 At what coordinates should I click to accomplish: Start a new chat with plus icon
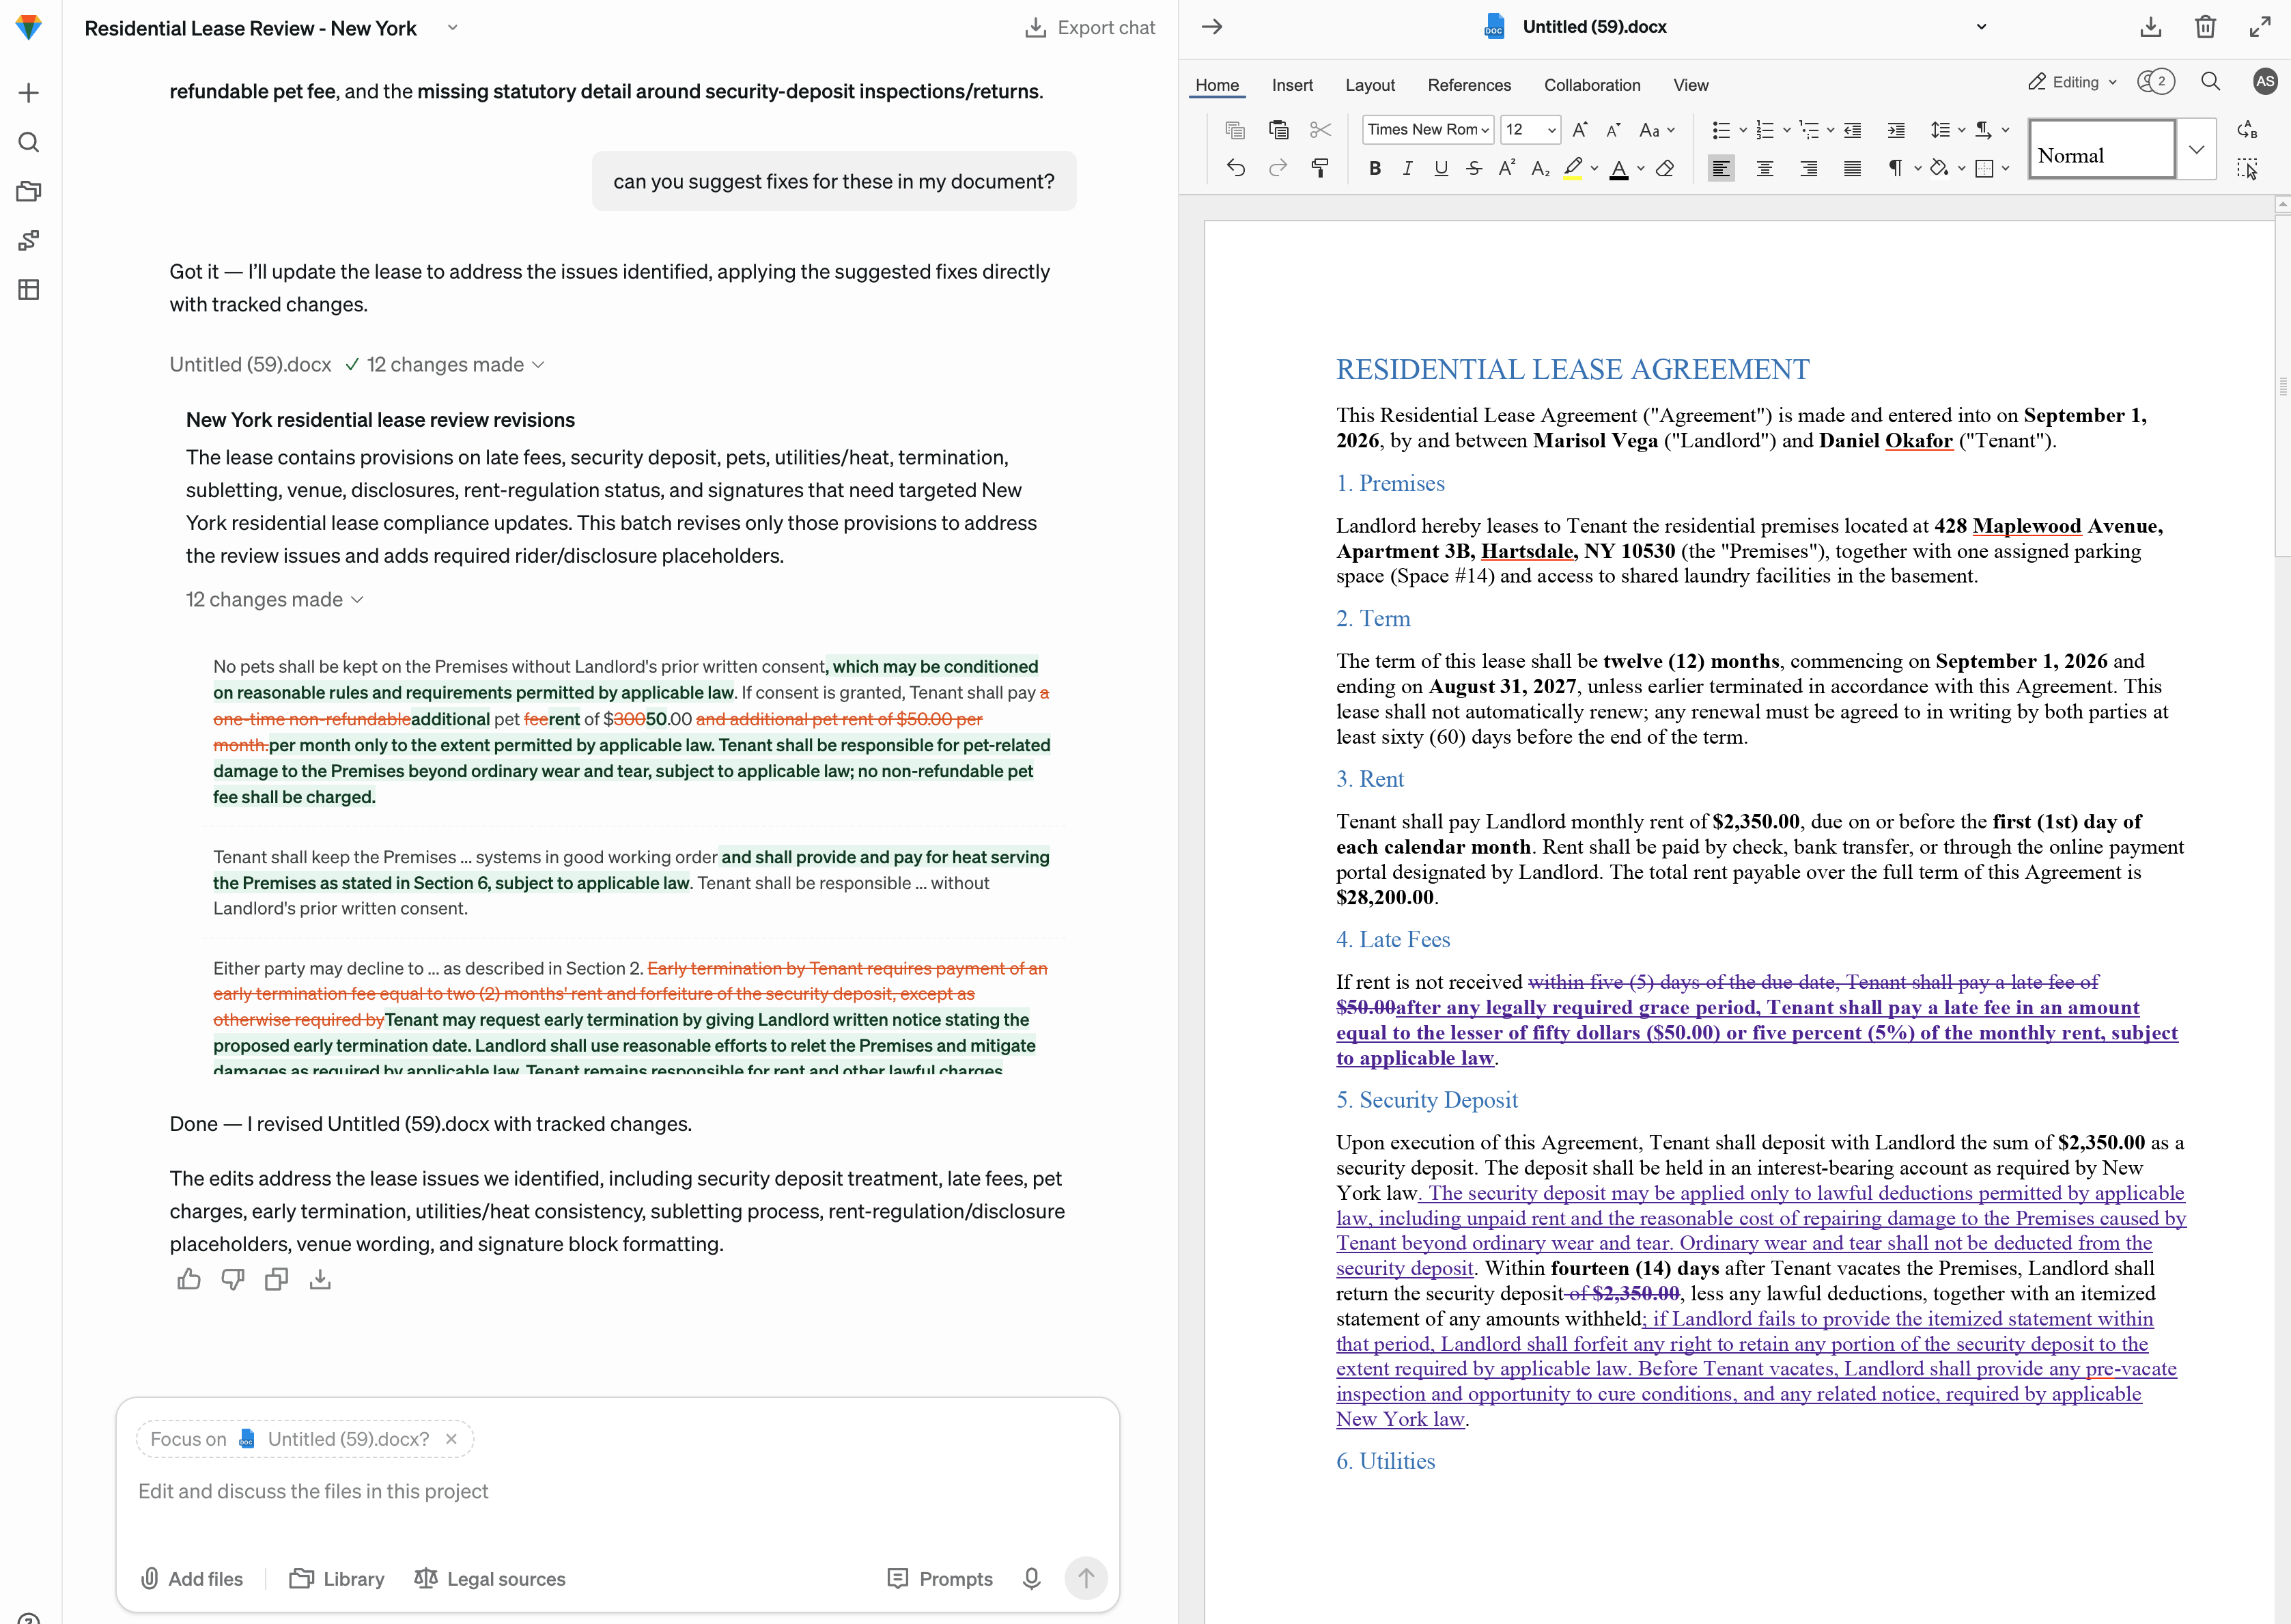tap(29, 93)
